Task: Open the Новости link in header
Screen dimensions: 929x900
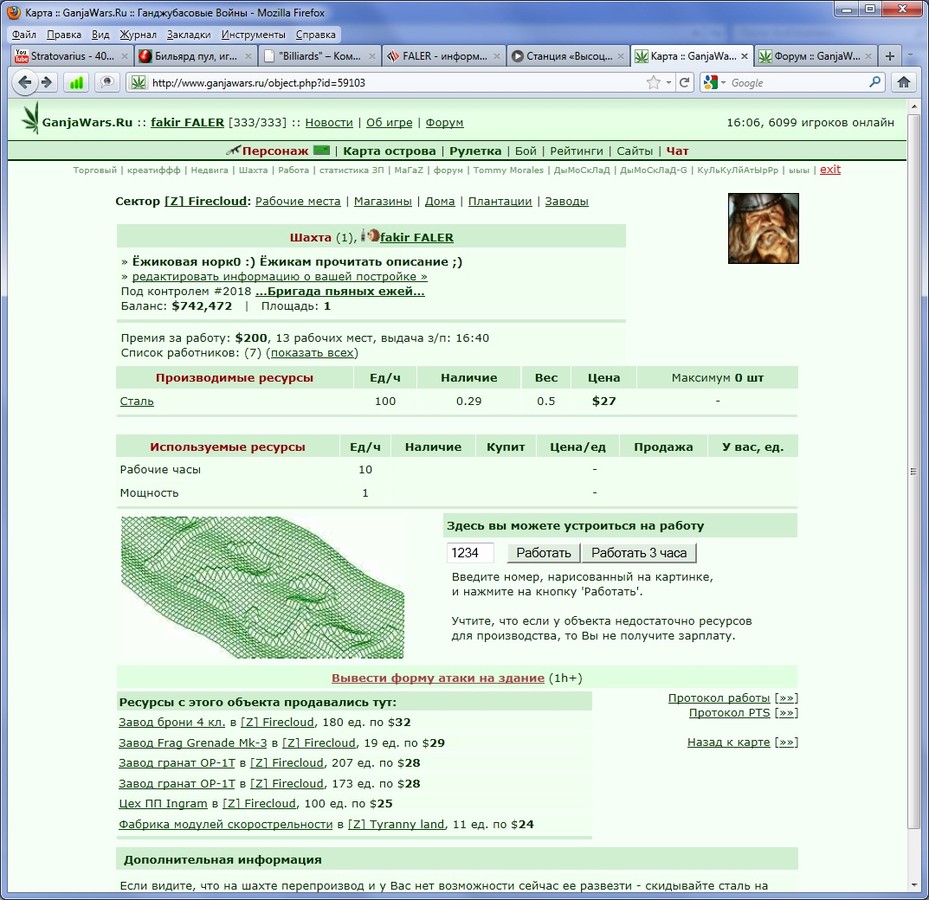Action: 329,122
